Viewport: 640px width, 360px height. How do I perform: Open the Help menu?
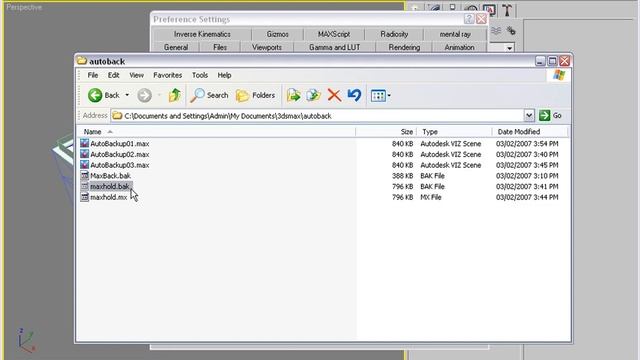tap(224, 75)
